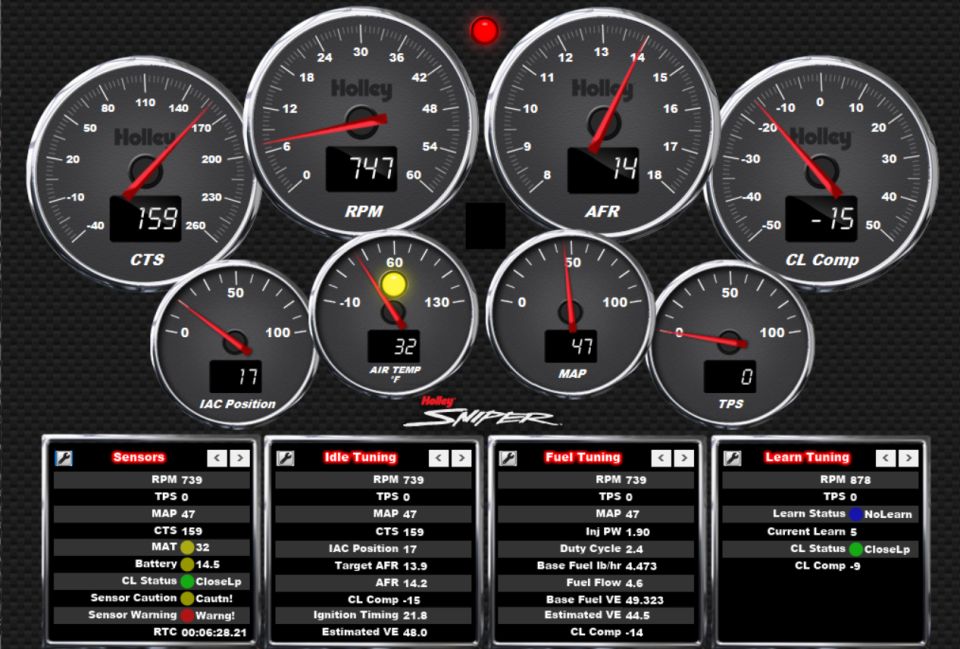Go to next page in Fuel Tuning panel

click(x=684, y=458)
